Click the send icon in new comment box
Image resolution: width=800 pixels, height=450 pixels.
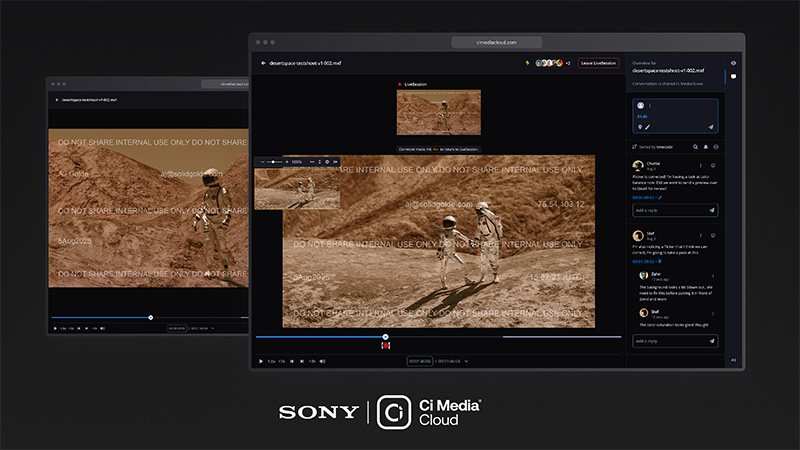(711, 127)
